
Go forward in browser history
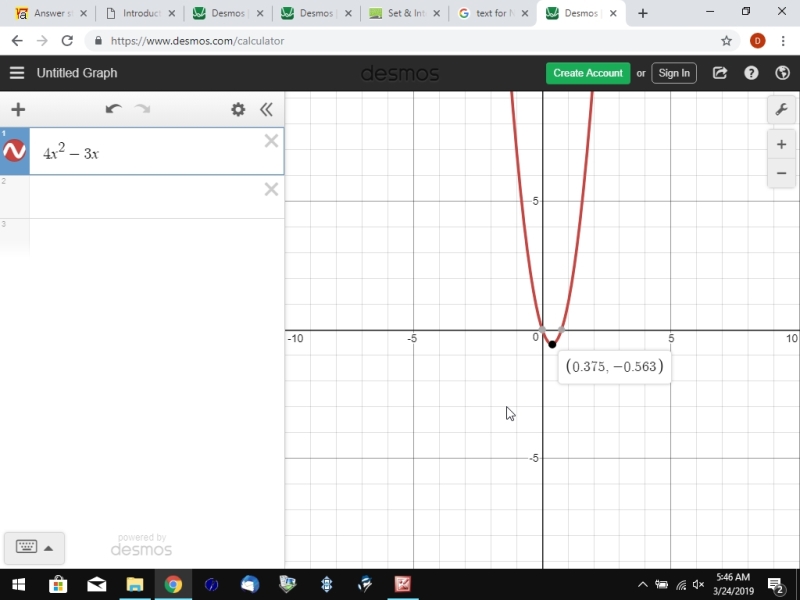coord(42,41)
